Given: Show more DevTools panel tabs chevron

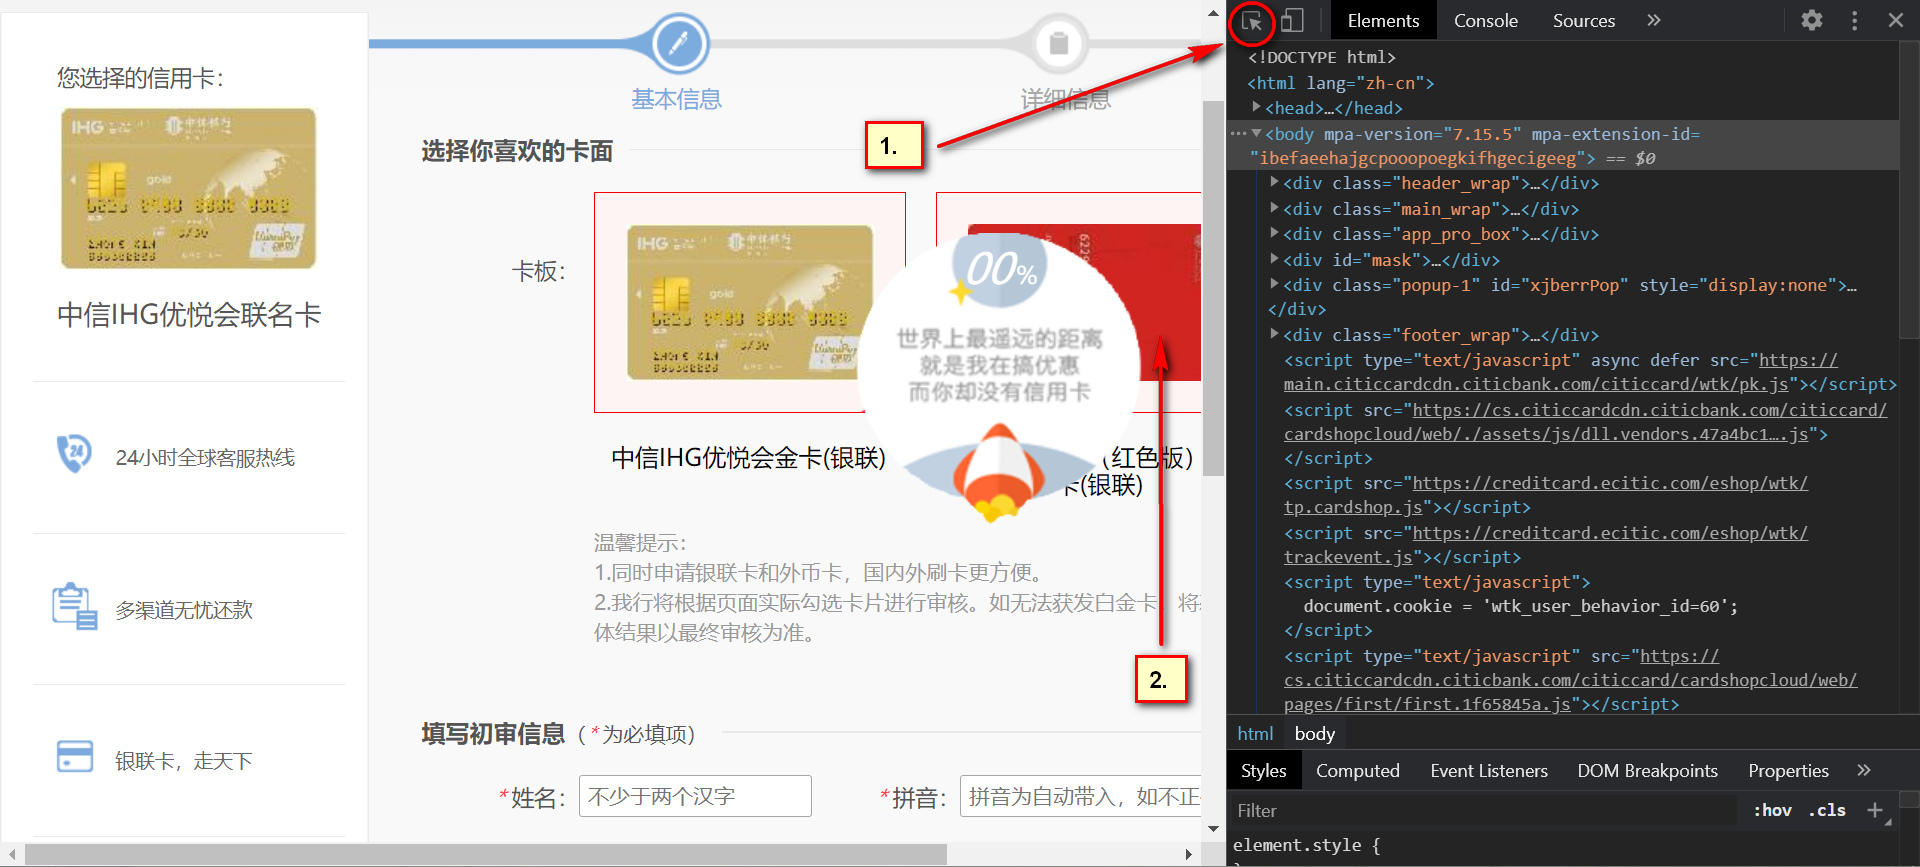Looking at the screenshot, I should (1654, 20).
